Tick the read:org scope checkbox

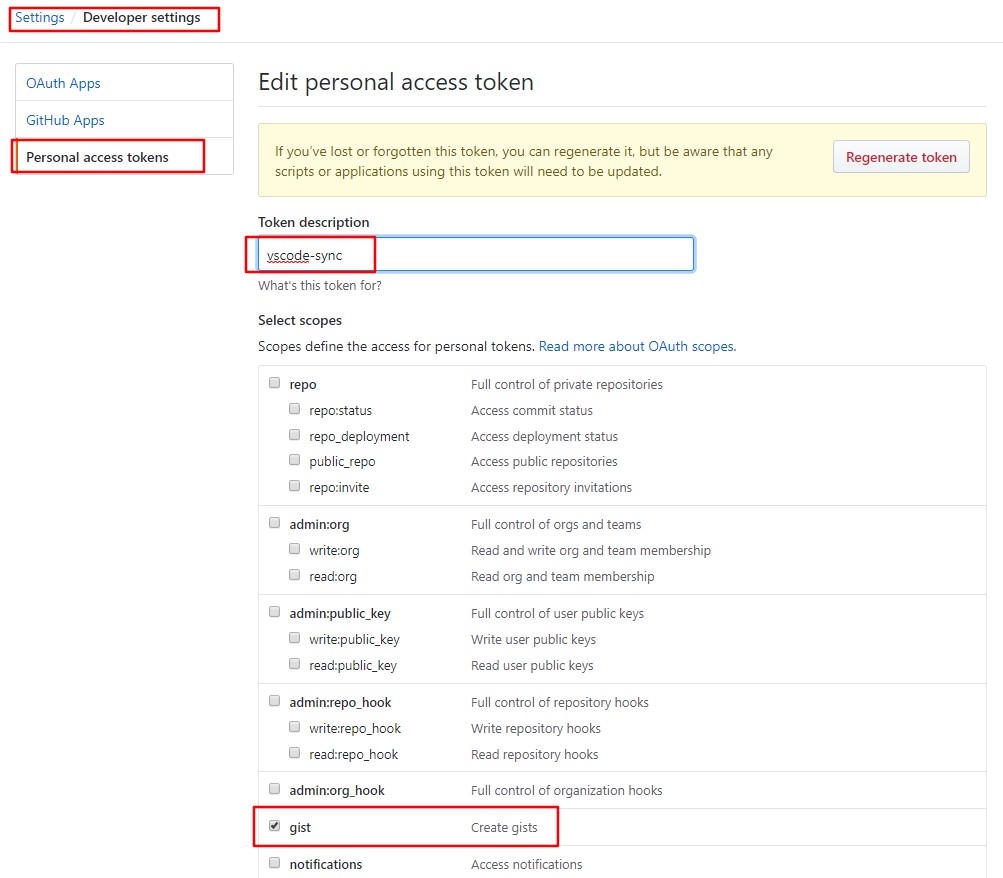click(x=295, y=575)
